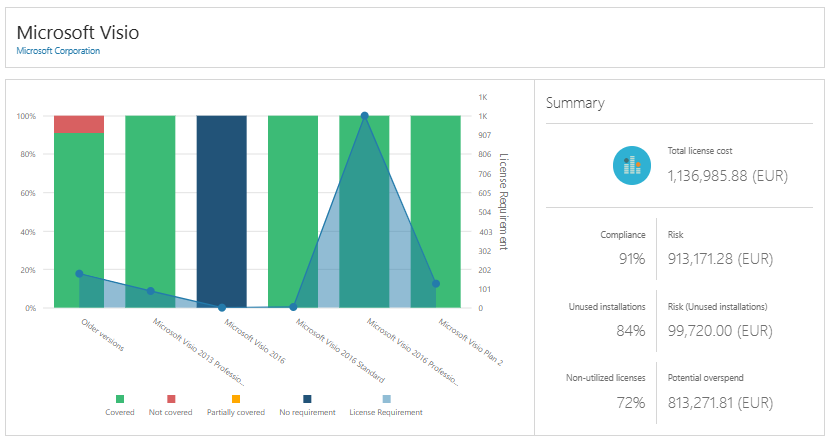Screen dimensions: 829x439
Task: Select the red segment atop the Older versions bar
Action: pos(79,124)
